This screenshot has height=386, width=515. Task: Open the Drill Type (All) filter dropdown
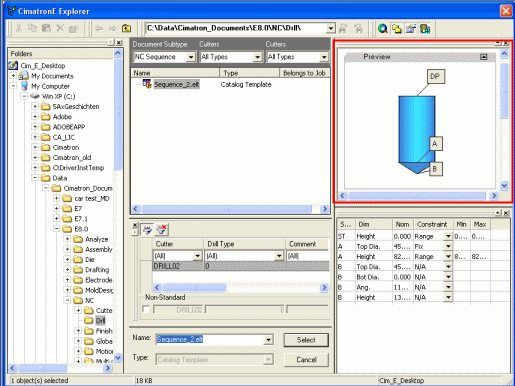pyautogui.click(x=279, y=256)
